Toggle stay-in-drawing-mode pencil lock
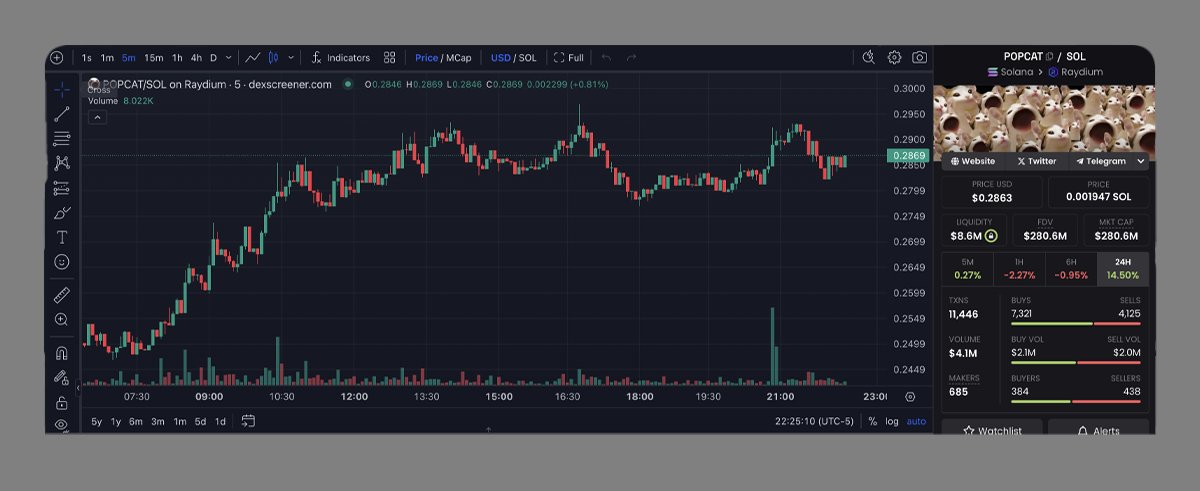The height and width of the screenshot is (491, 1200). coord(62,378)
